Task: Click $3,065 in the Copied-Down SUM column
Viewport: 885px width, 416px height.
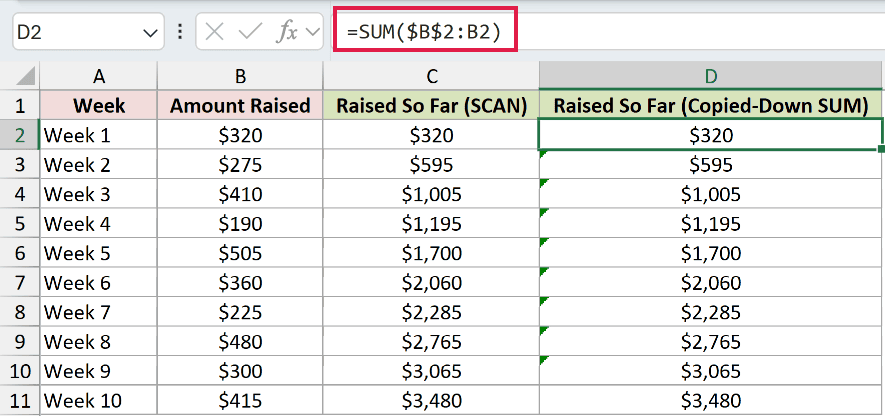Action: (x=711, y=371)
